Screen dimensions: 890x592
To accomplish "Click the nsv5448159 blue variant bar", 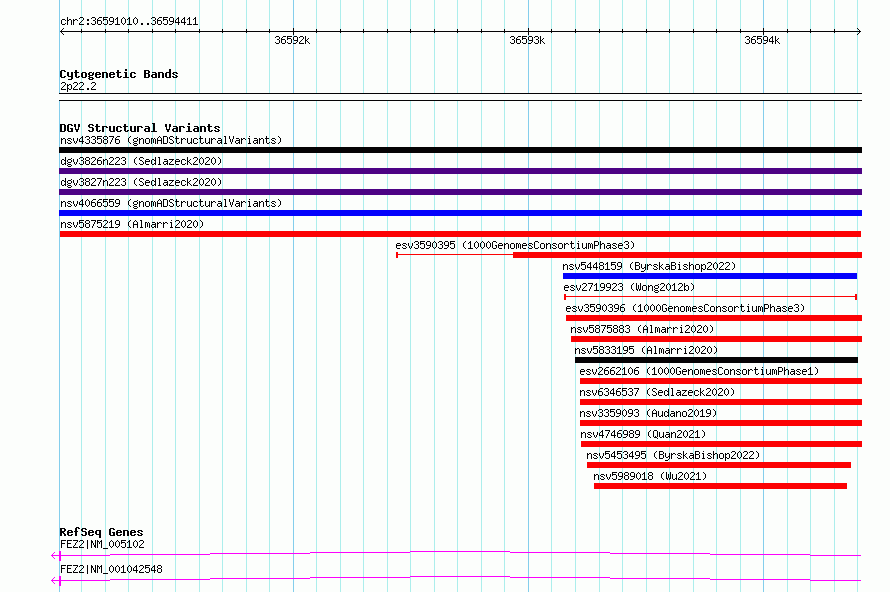I will coord(710,276).
